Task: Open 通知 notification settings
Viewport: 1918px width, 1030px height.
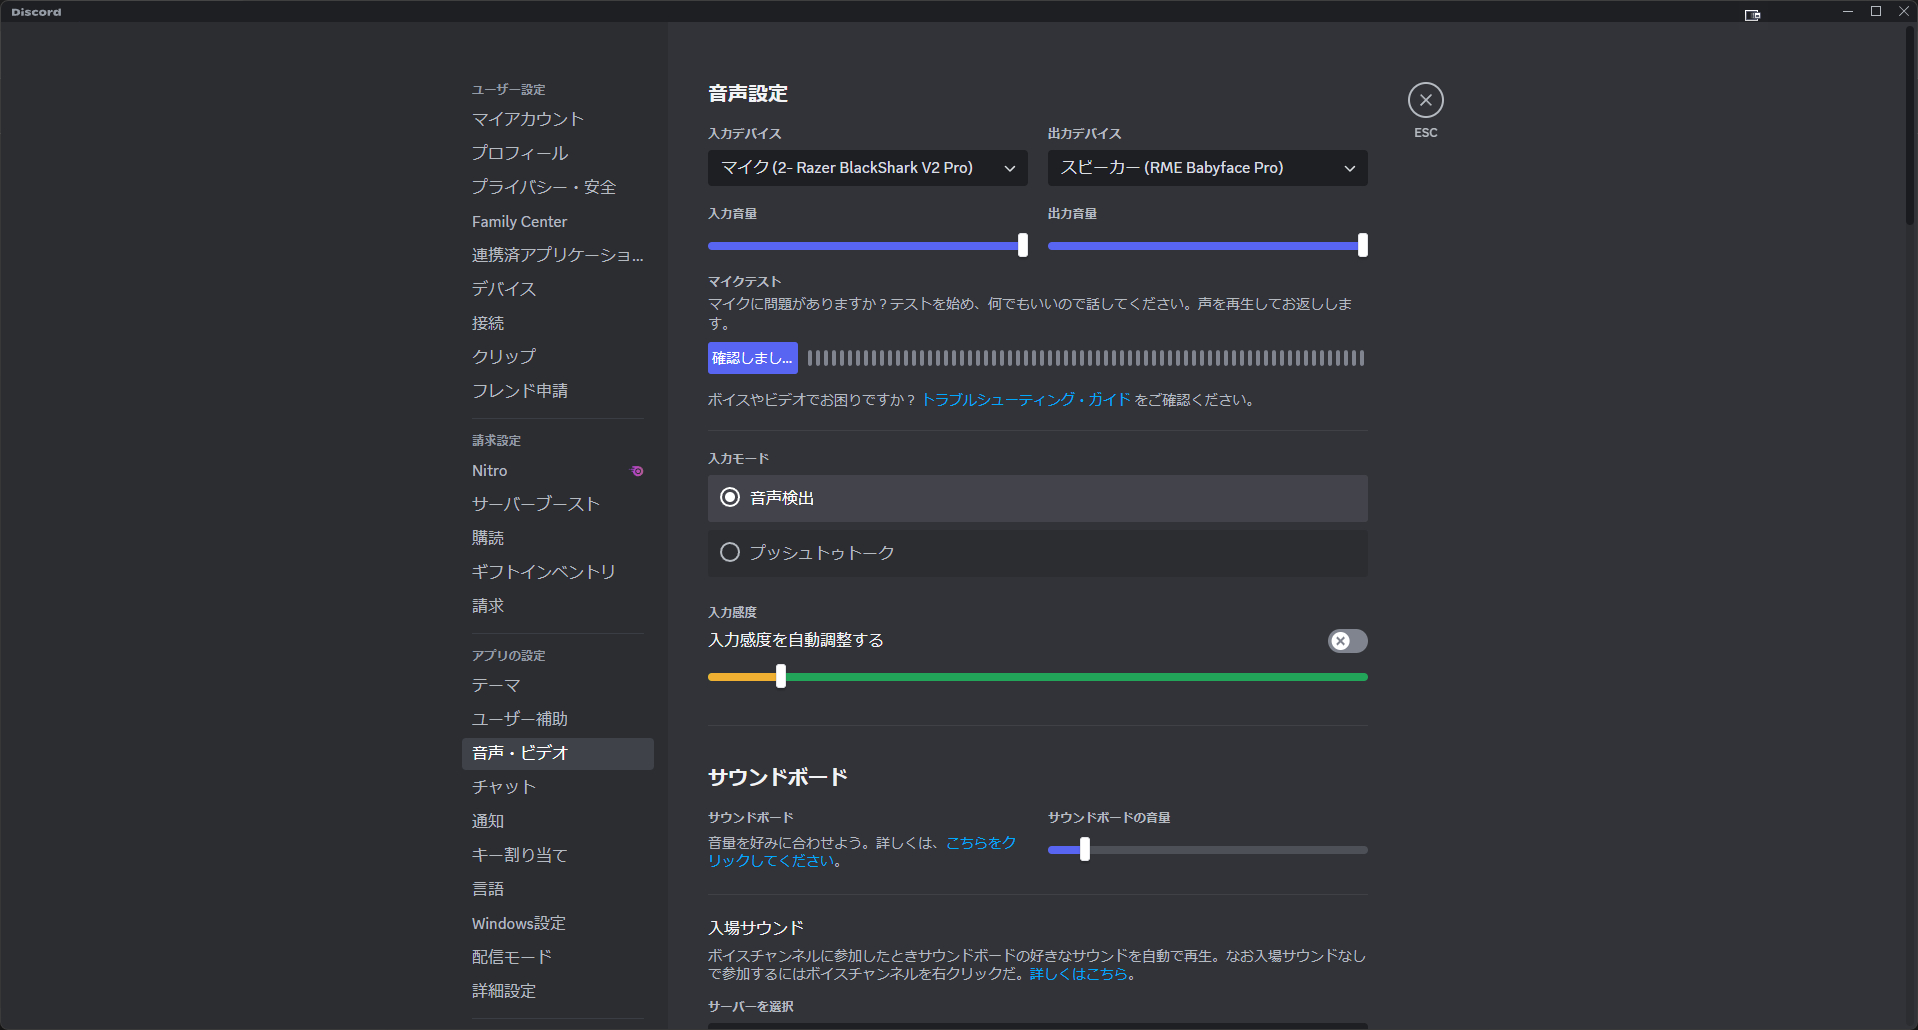Action: pyautogui.click(x=558, y=821)
